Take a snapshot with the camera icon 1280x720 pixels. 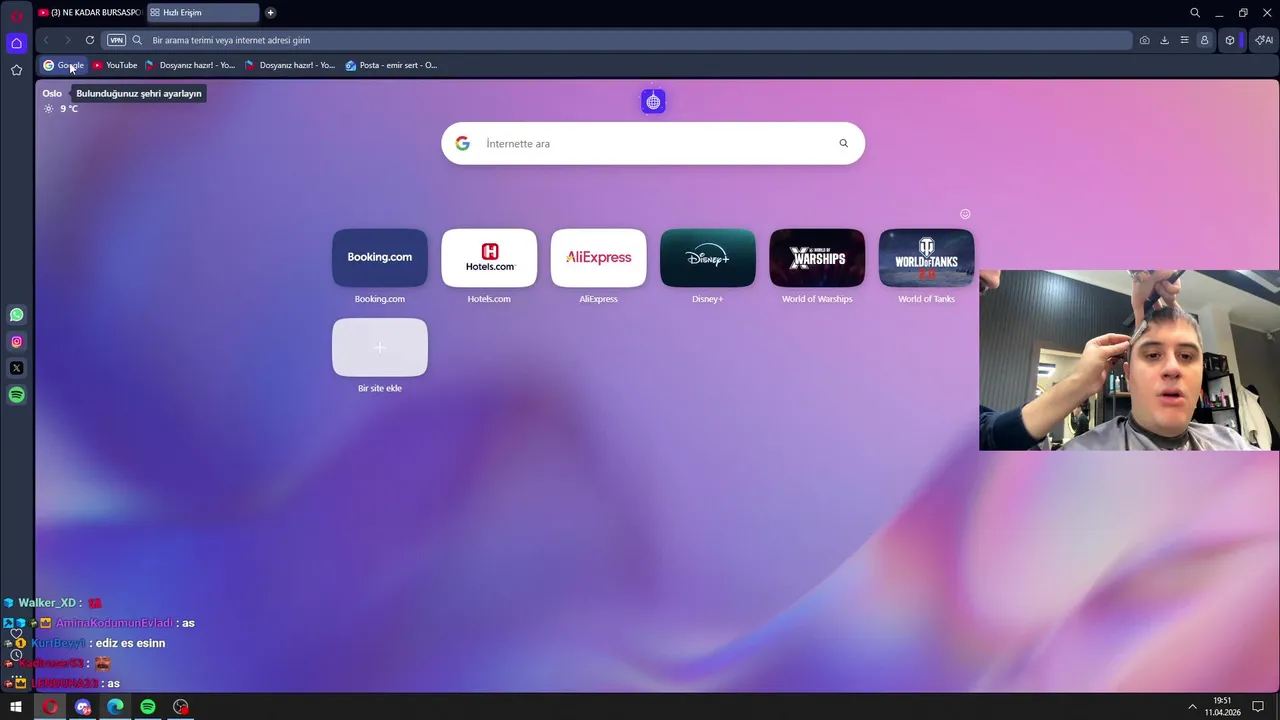1144,40
